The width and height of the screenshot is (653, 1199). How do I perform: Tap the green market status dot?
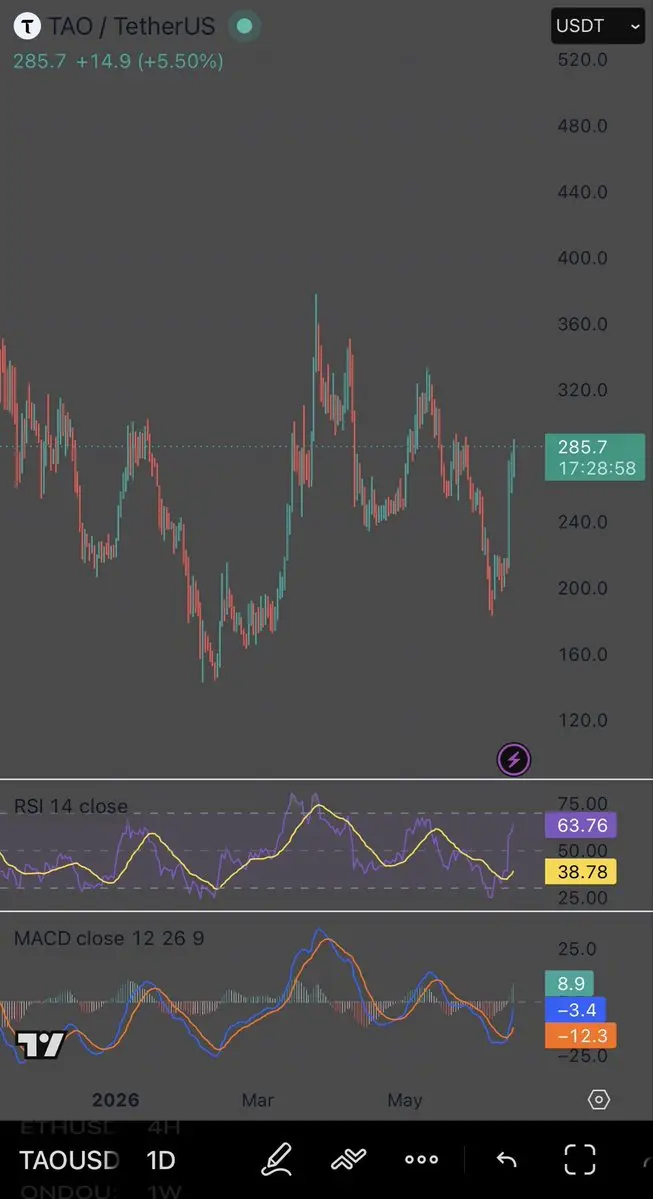tap(244, 26)
